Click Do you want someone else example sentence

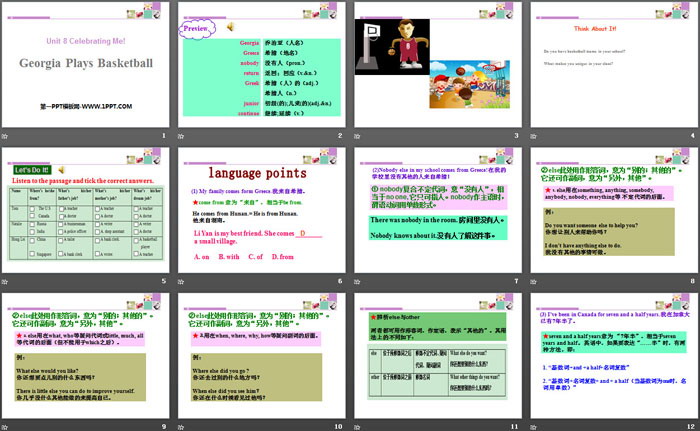coord(591,226)
